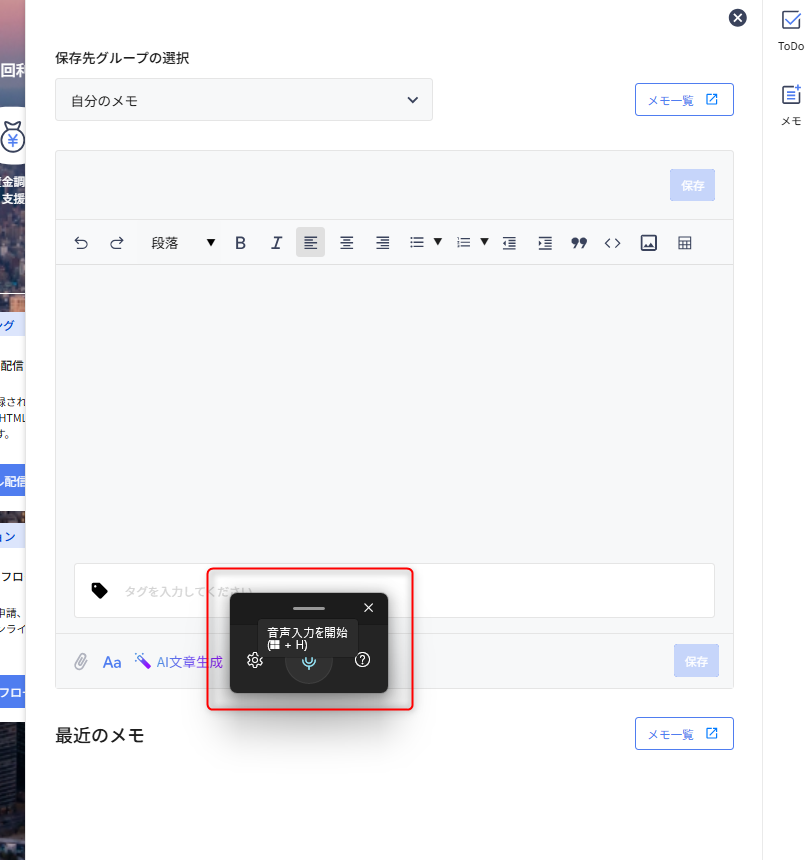The height and width of the screenshot is (860, 806).
Task: Open the メモ tab in right sidebar
Action: pos(790,105)
